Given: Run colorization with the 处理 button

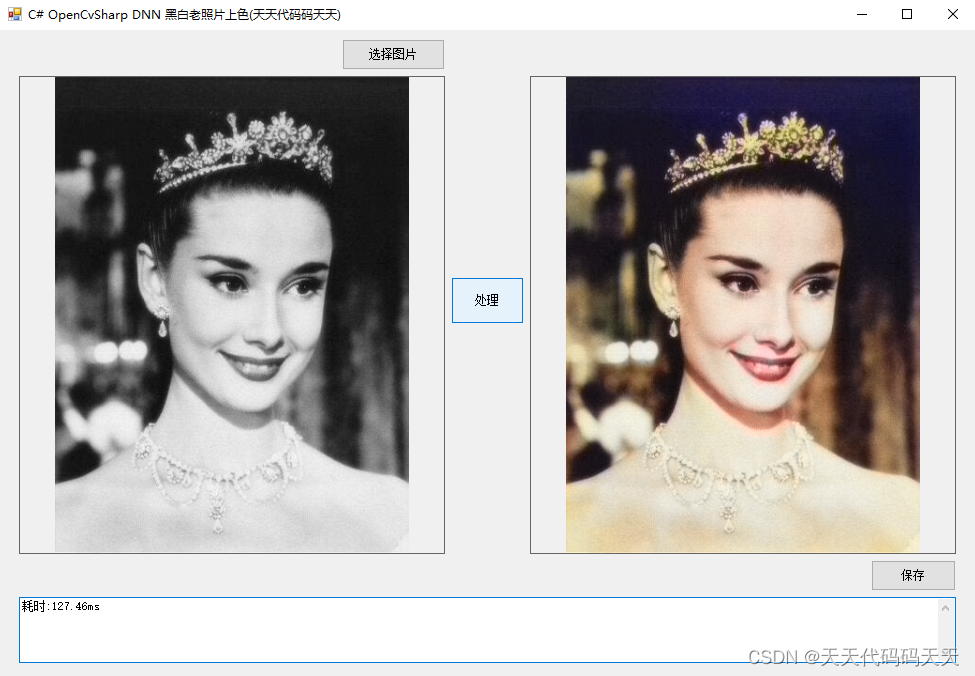Looking at the screenshot, I should click(x=487, y=300).
